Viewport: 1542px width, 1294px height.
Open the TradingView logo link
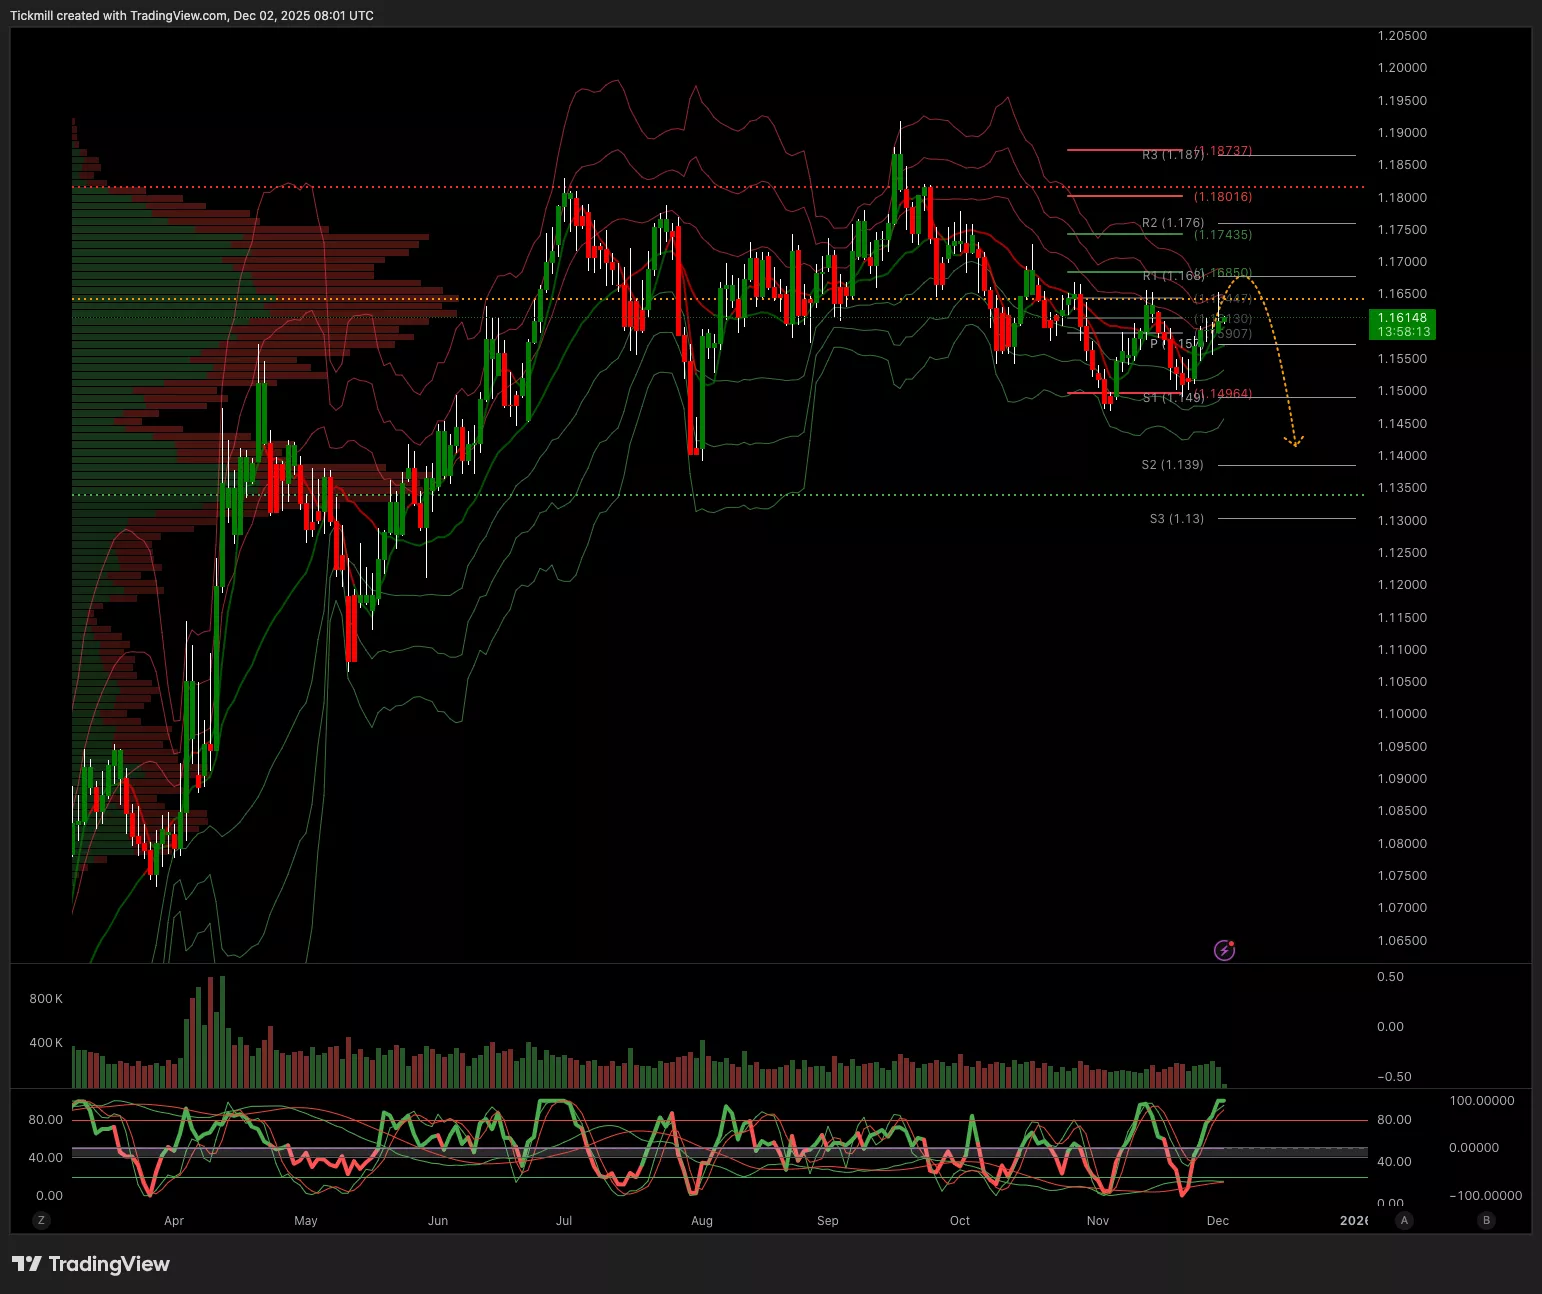point(91,1264)
